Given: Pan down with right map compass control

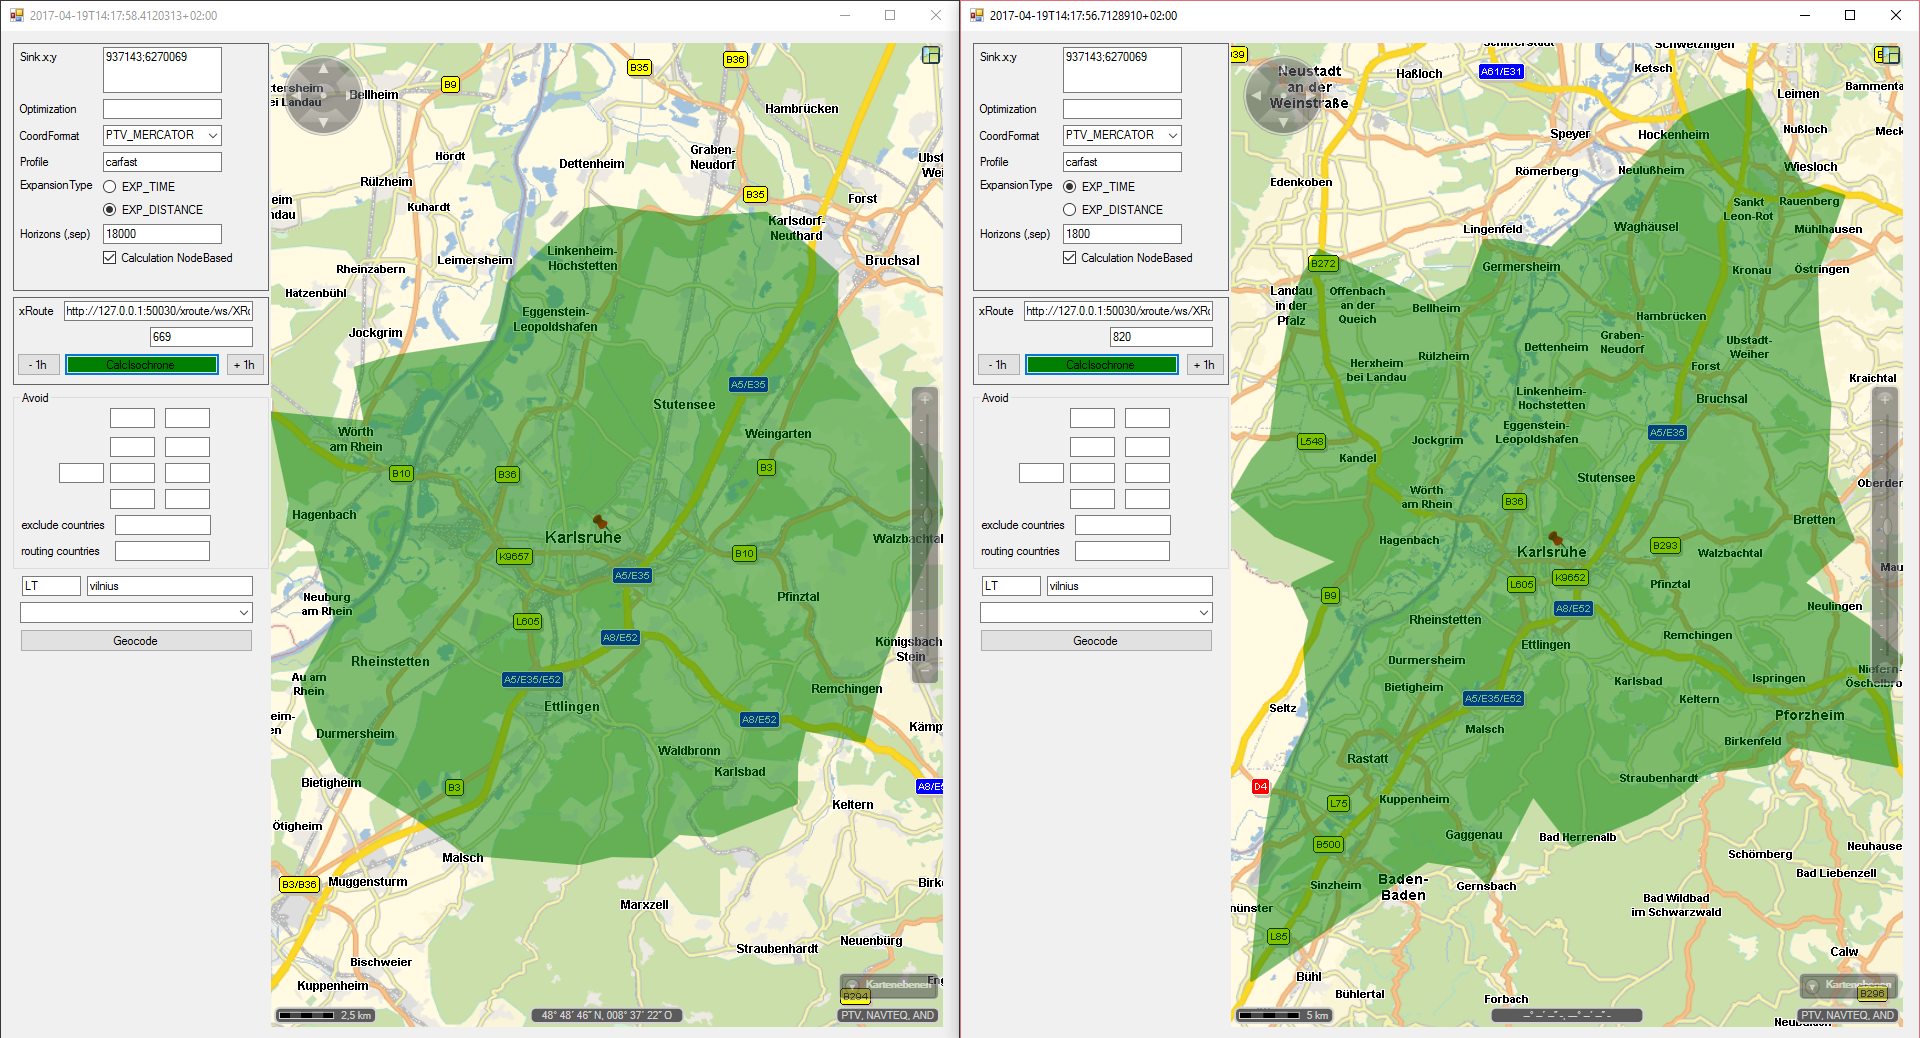Looking at the screenshot, I should pyautogui.click(x=1283, y=123).
